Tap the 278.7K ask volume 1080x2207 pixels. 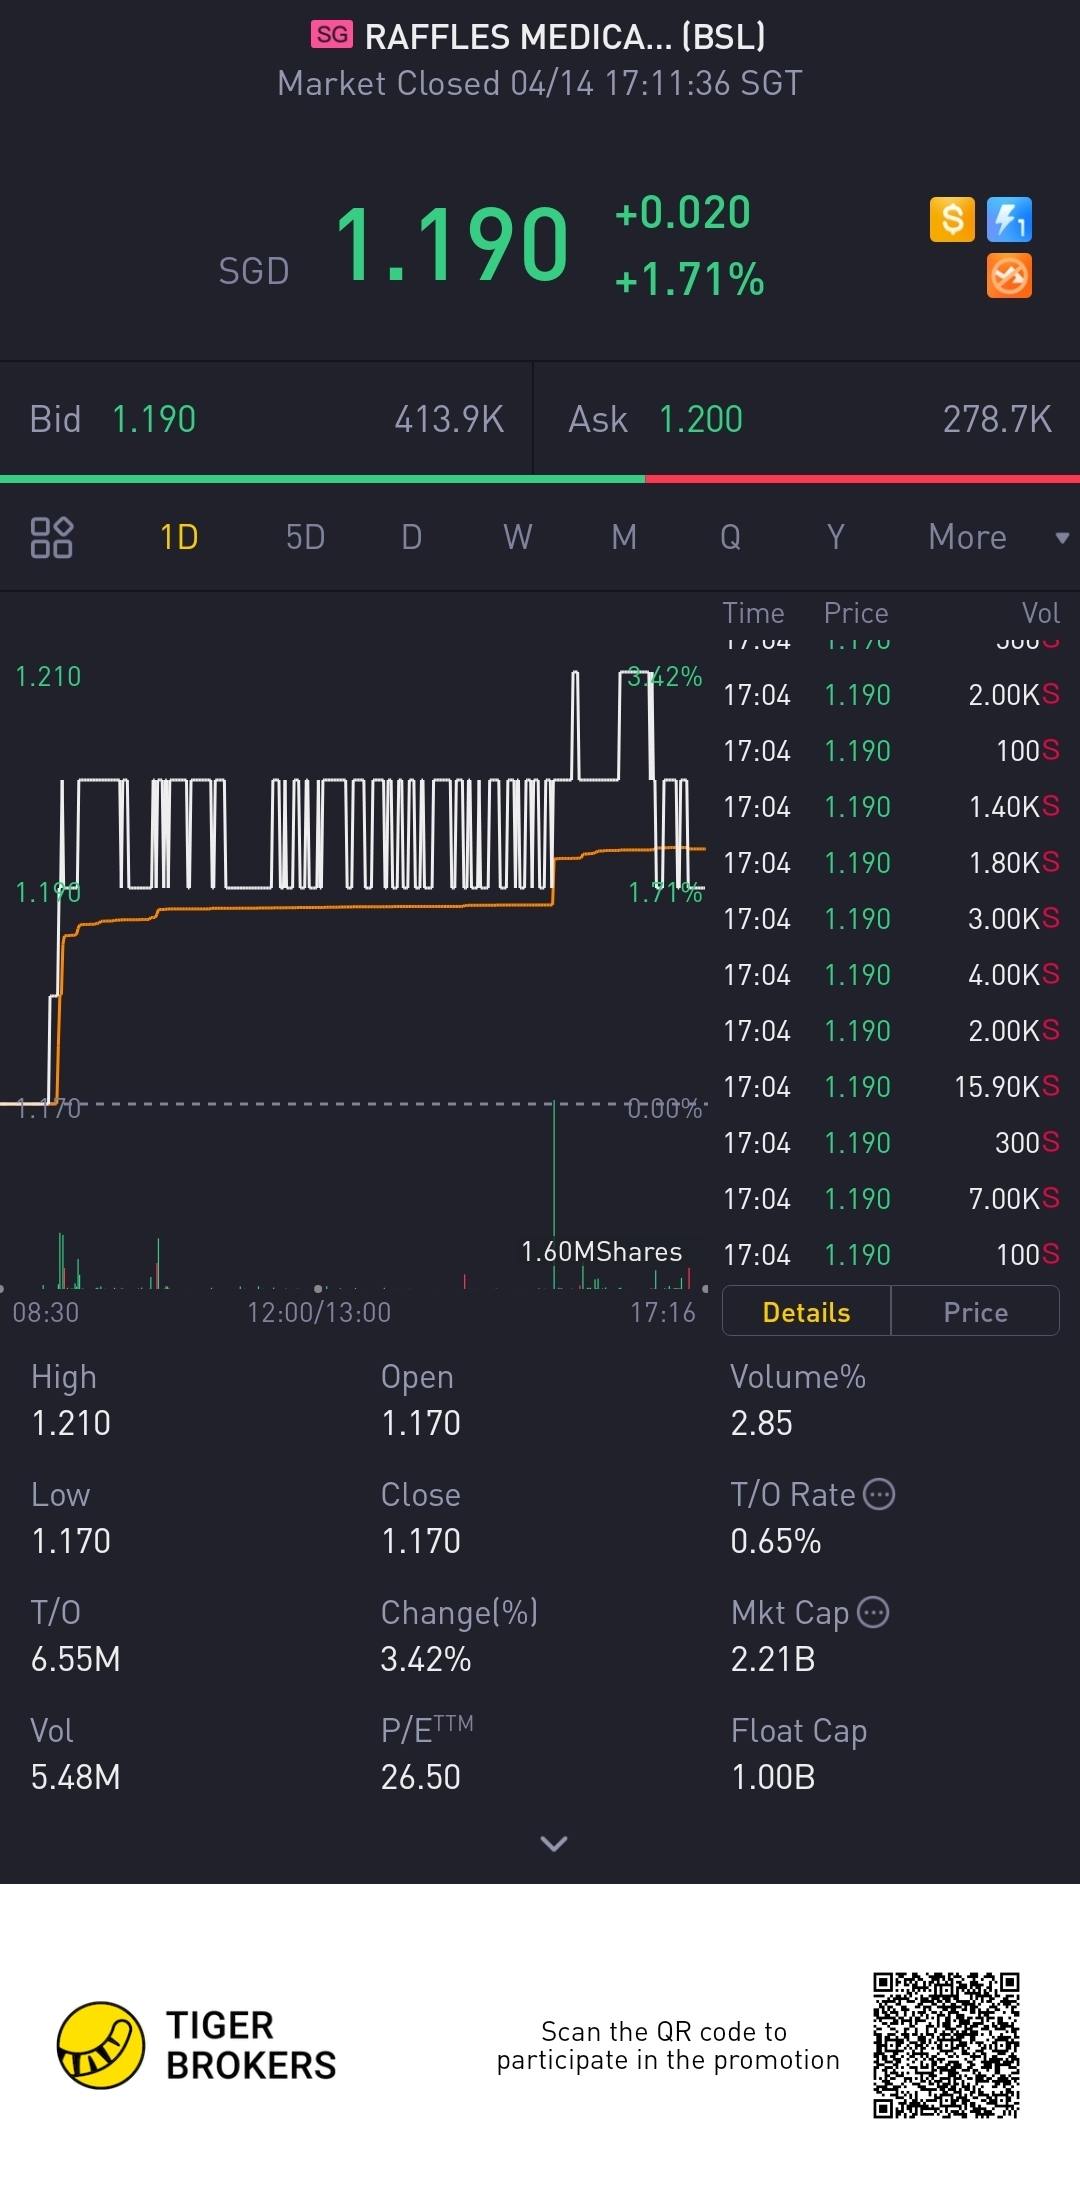997,419
